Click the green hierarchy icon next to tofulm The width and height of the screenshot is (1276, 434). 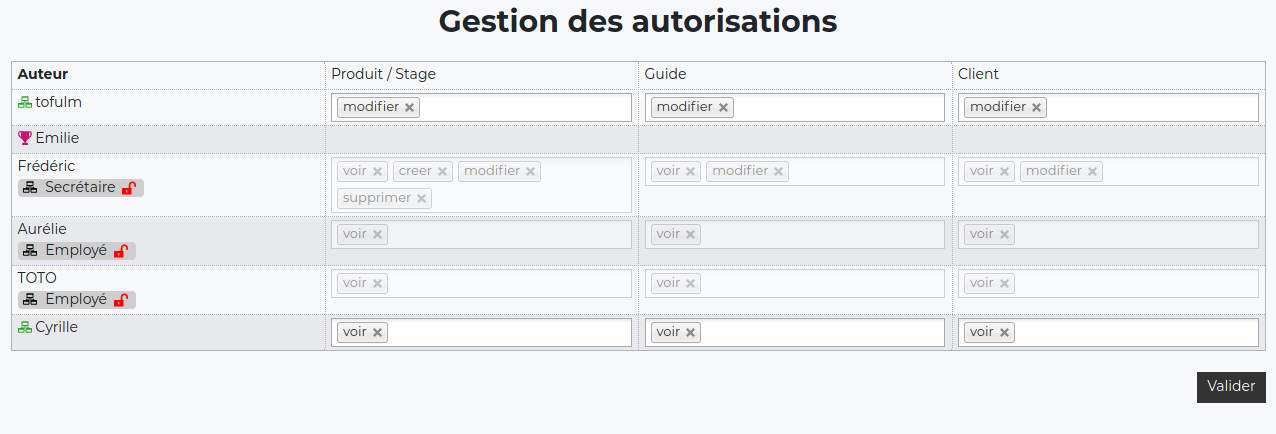[25, 102]
